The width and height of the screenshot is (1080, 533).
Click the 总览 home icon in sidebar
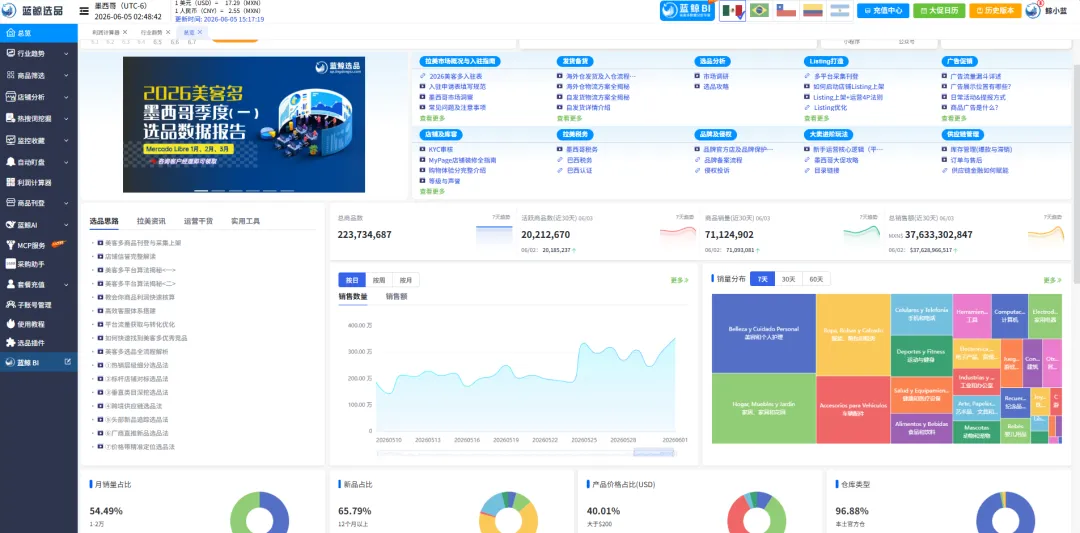click(10, 32)
